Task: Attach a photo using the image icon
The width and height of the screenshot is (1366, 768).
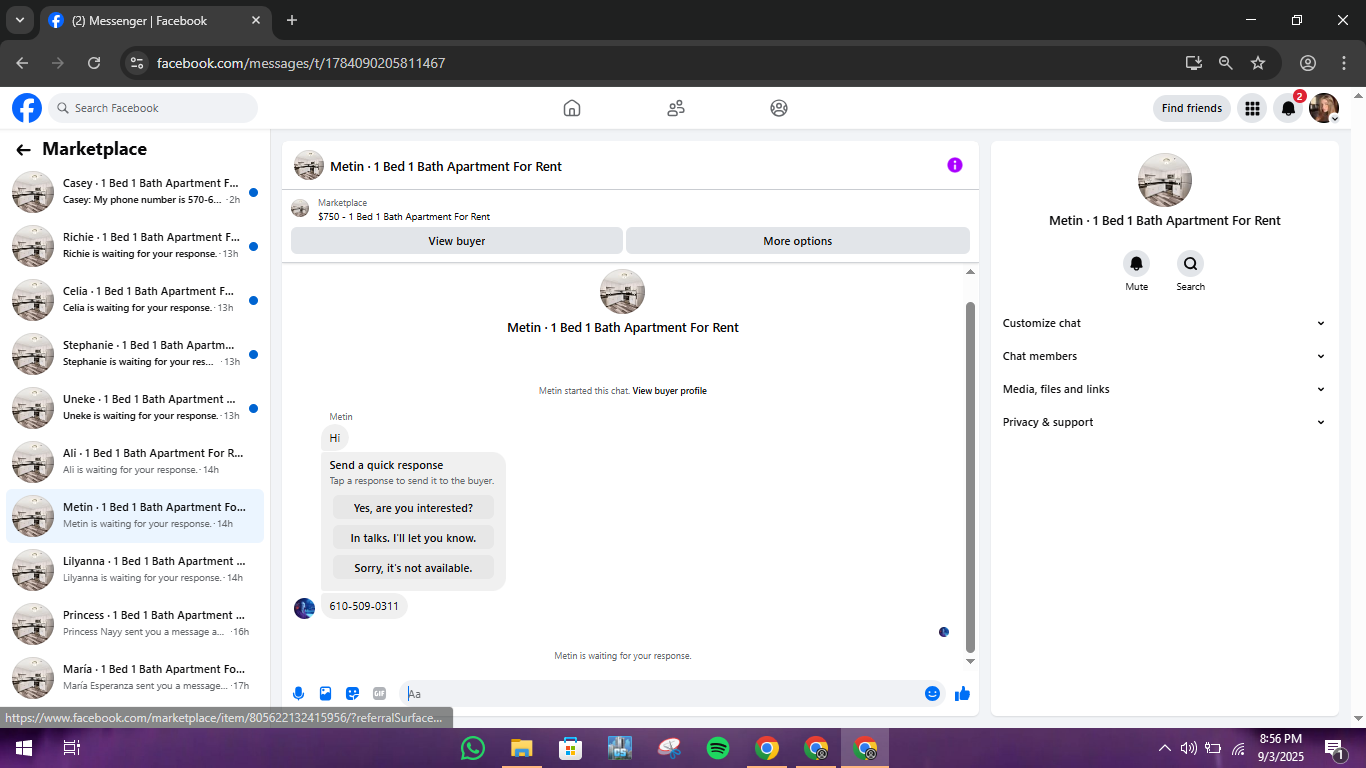Action: point(325,693)
